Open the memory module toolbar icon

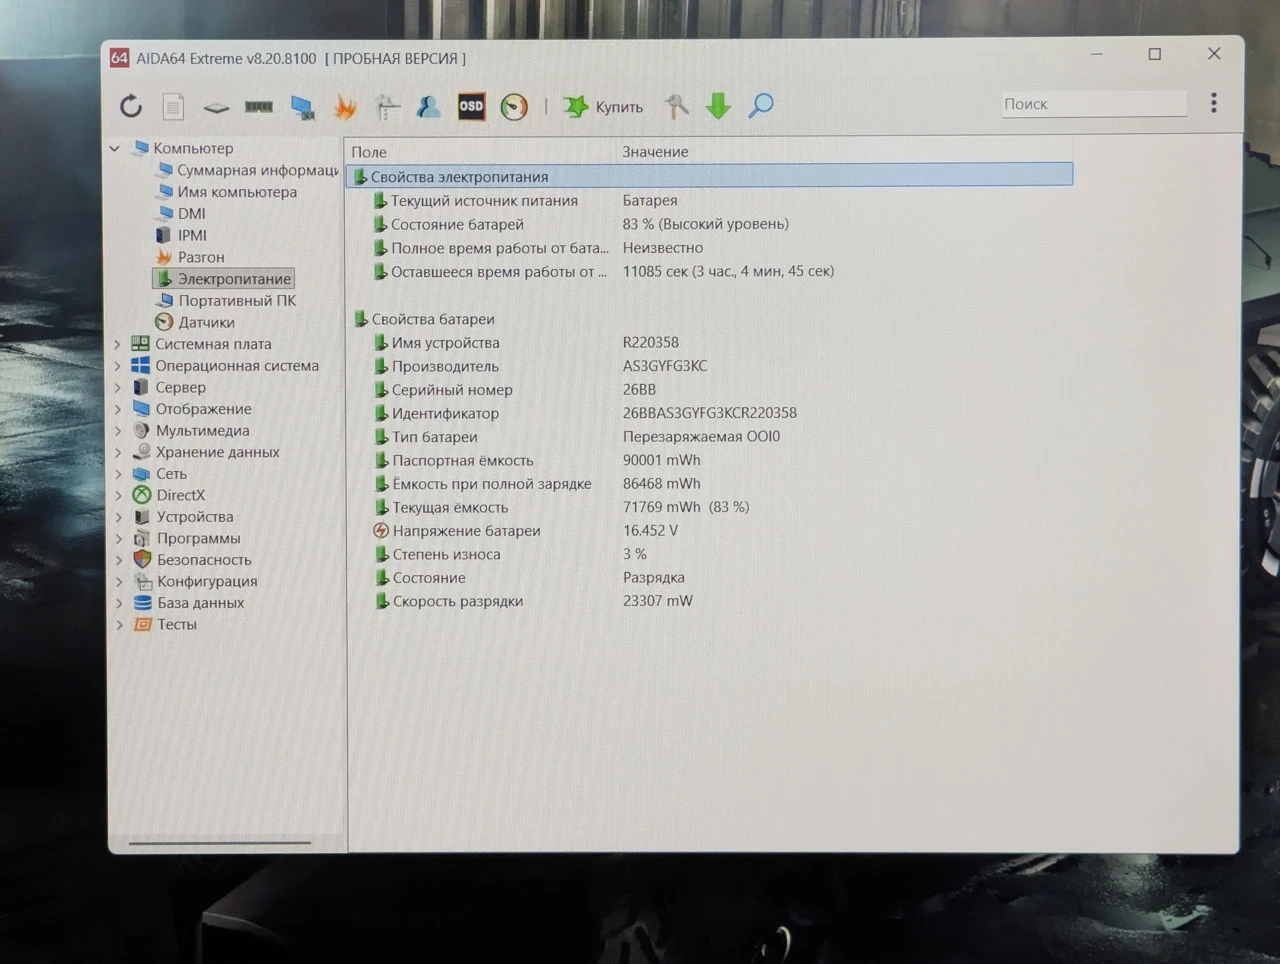[x=259, y=107]
